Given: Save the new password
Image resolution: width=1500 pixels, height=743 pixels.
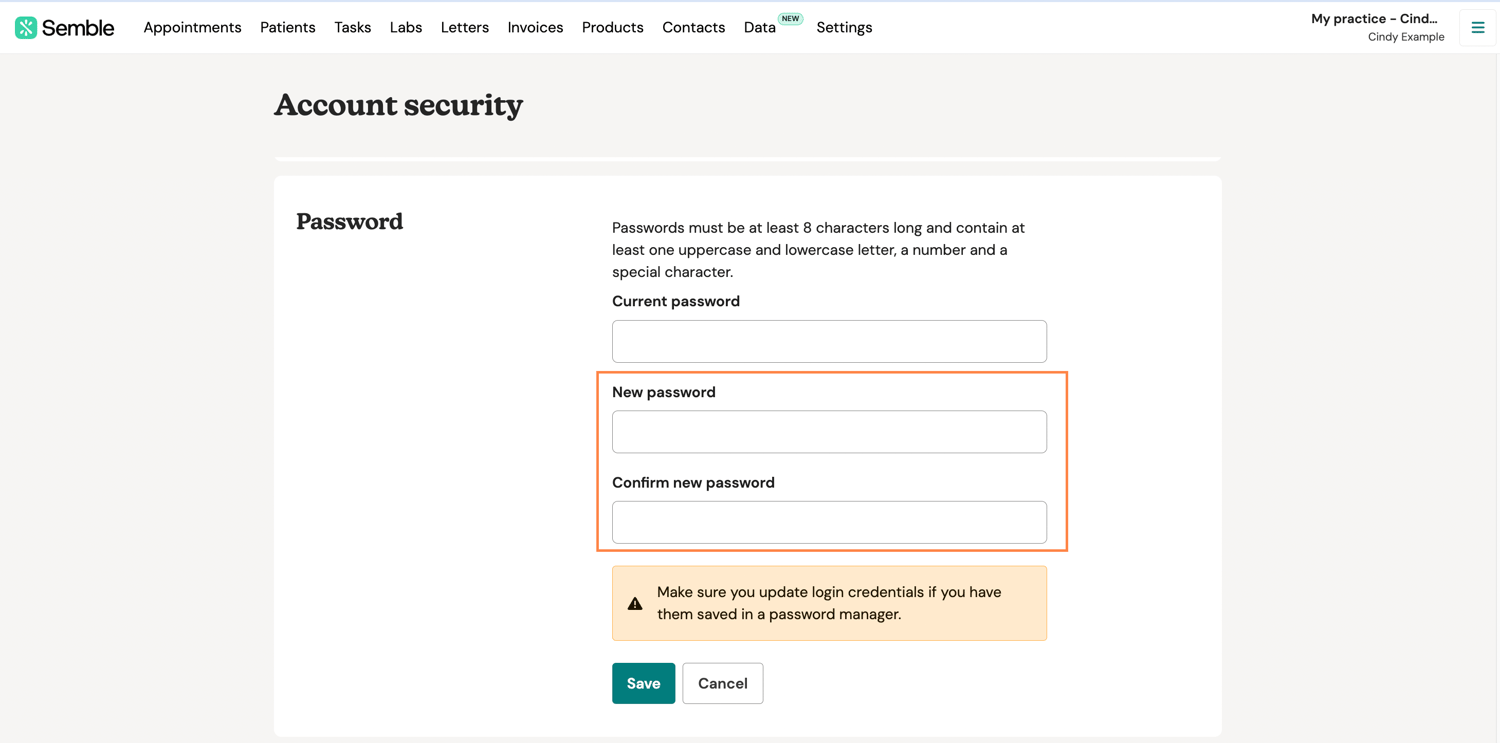Looking at the screenshot, I should click(x=643, y=683).
